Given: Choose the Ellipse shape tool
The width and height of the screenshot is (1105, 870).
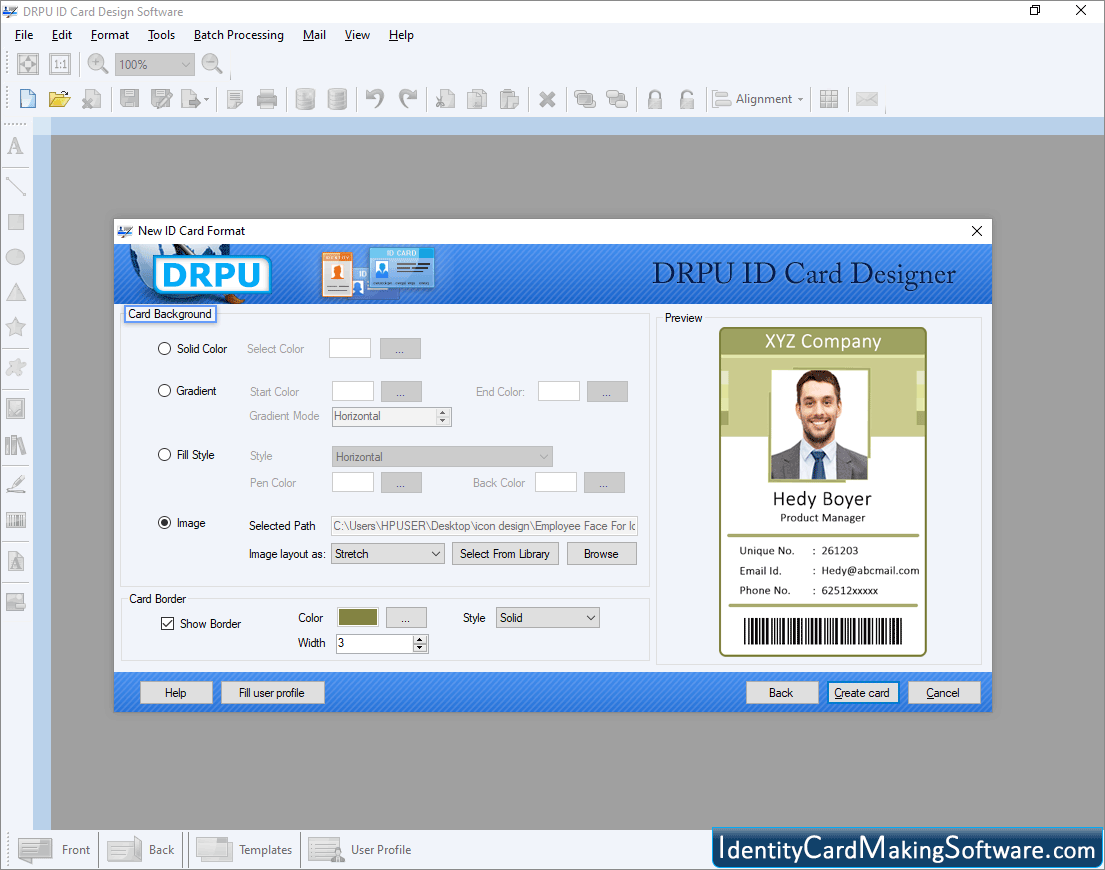Looking at the screenshot, I should tap(15, 256).
